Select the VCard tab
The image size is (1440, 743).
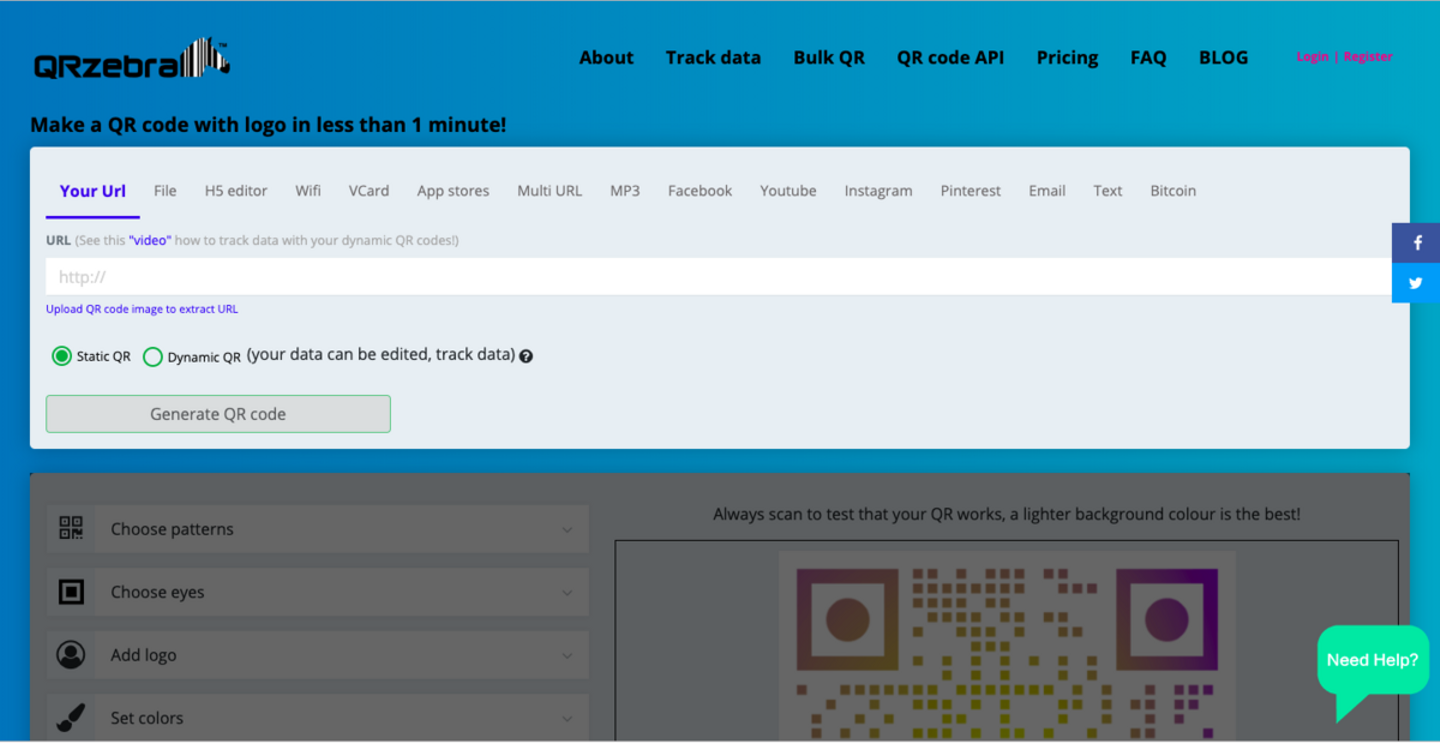369,191
